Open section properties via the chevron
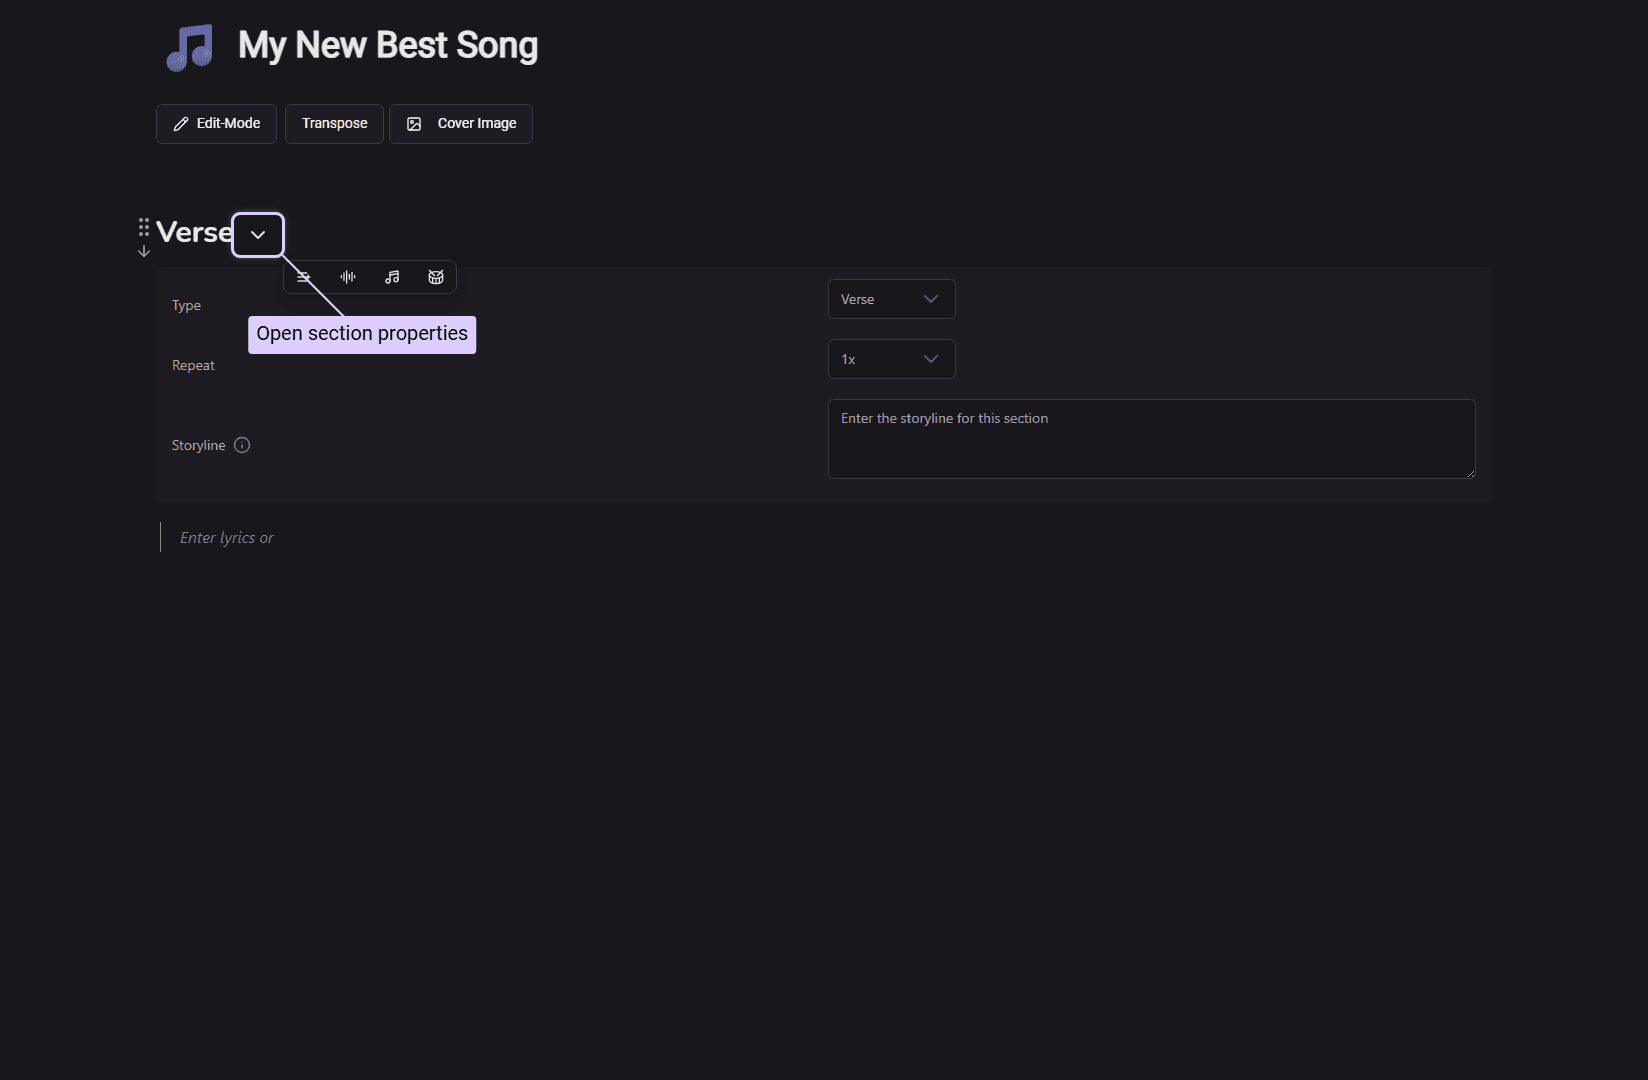Image resolution: width=1648 pixels, height=1080 pixels. pos(257,234)
